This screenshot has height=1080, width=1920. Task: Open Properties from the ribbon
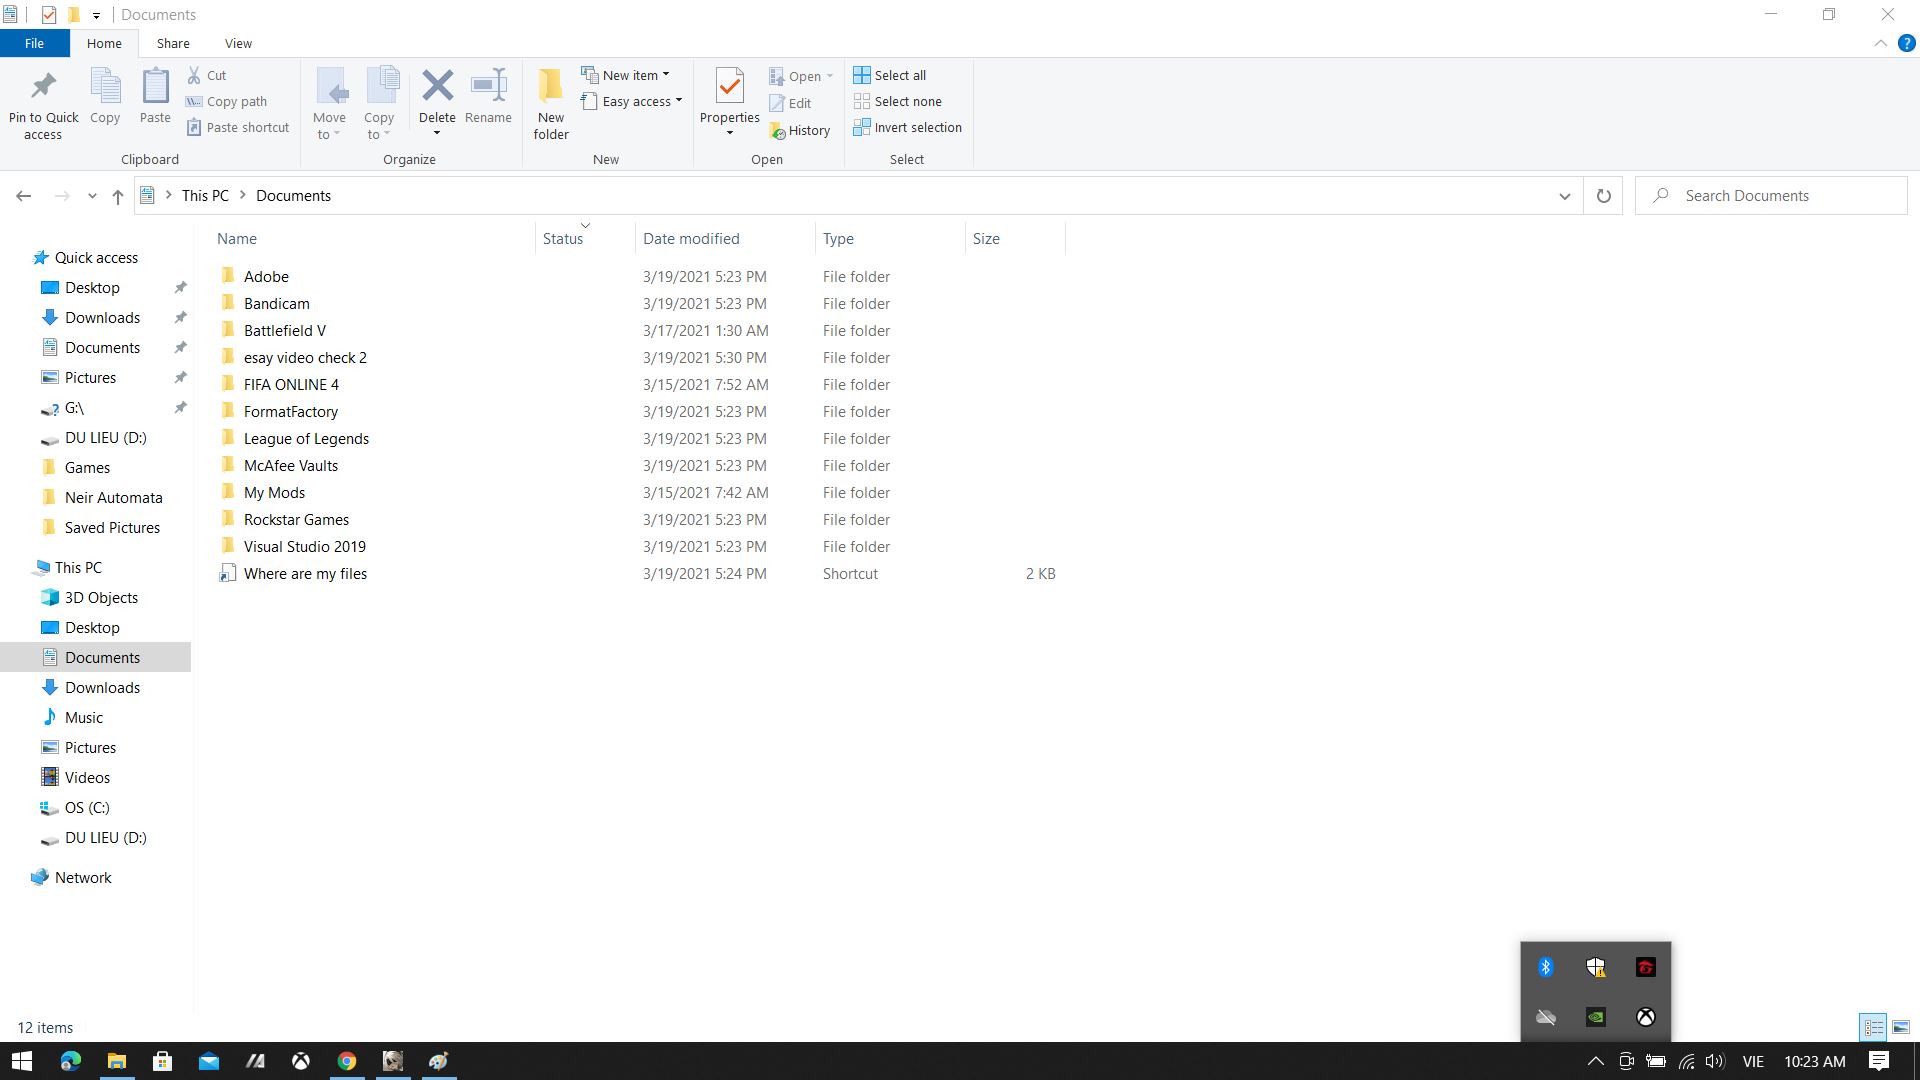(729, 87)
